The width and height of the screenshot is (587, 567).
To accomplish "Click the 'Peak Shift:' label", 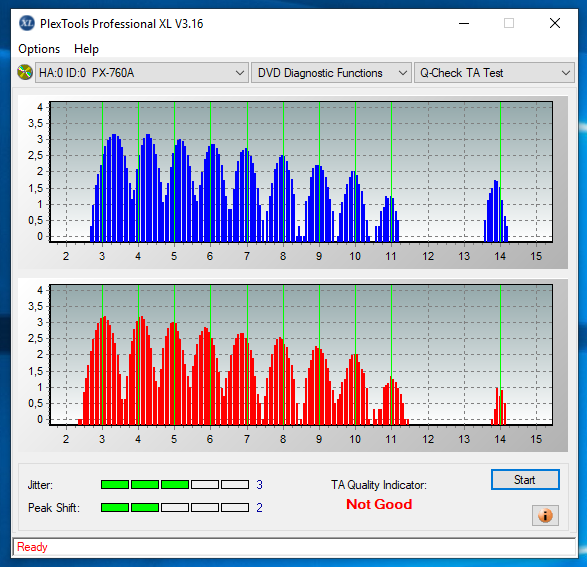I will [x=54, y=508].
